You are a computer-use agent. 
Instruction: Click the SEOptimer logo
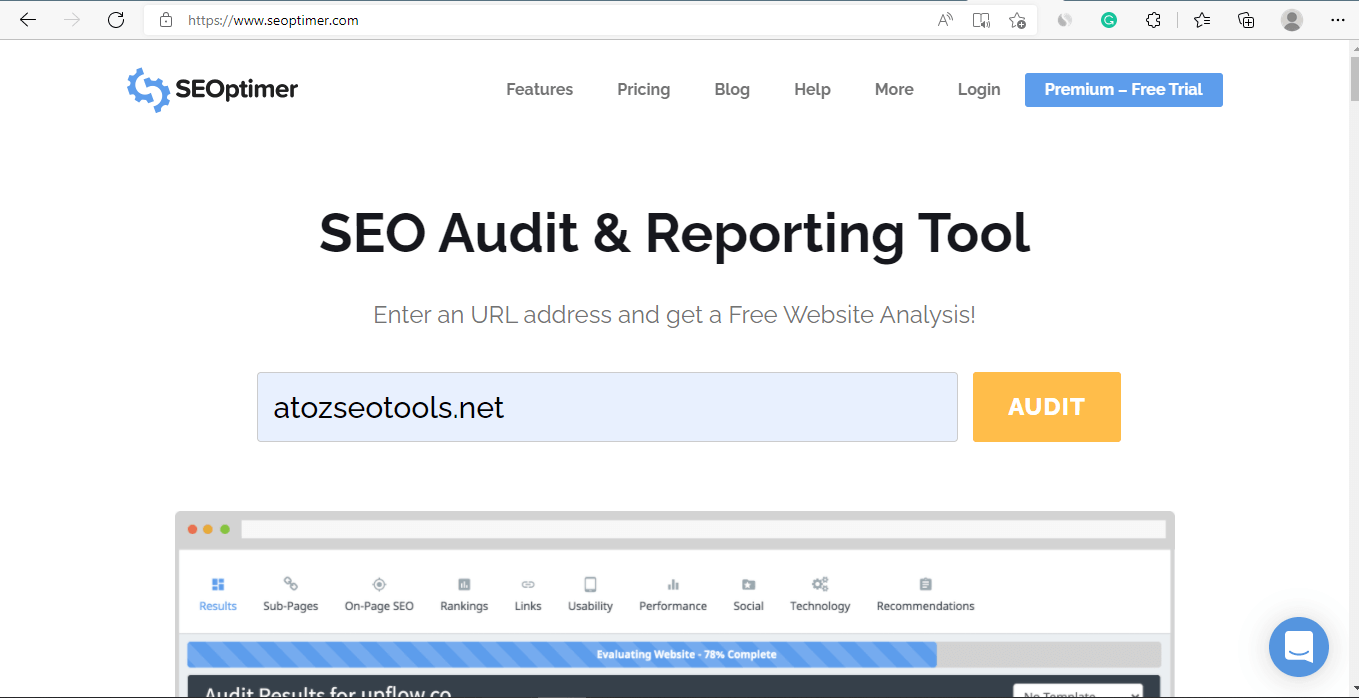pyautogui.click(x=212, y=89)
